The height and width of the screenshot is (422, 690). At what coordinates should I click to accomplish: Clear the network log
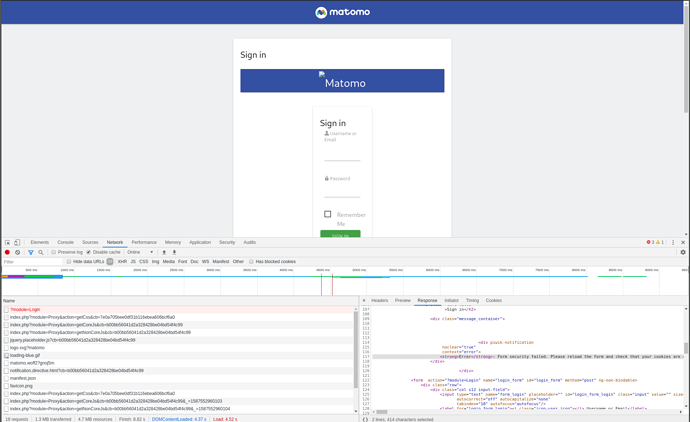pos(18,252)
